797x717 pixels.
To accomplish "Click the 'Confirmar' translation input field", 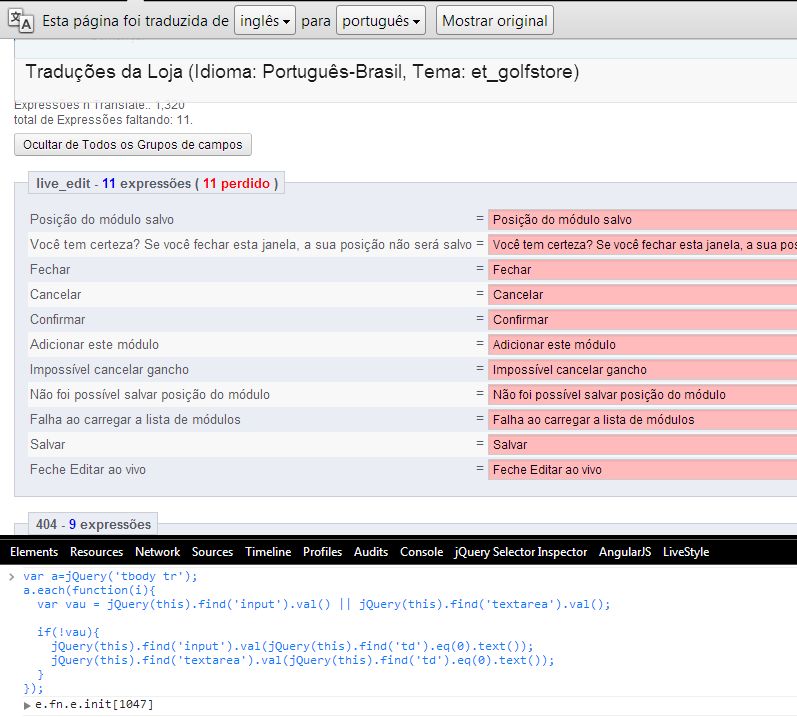I will (x=642, y=319).
